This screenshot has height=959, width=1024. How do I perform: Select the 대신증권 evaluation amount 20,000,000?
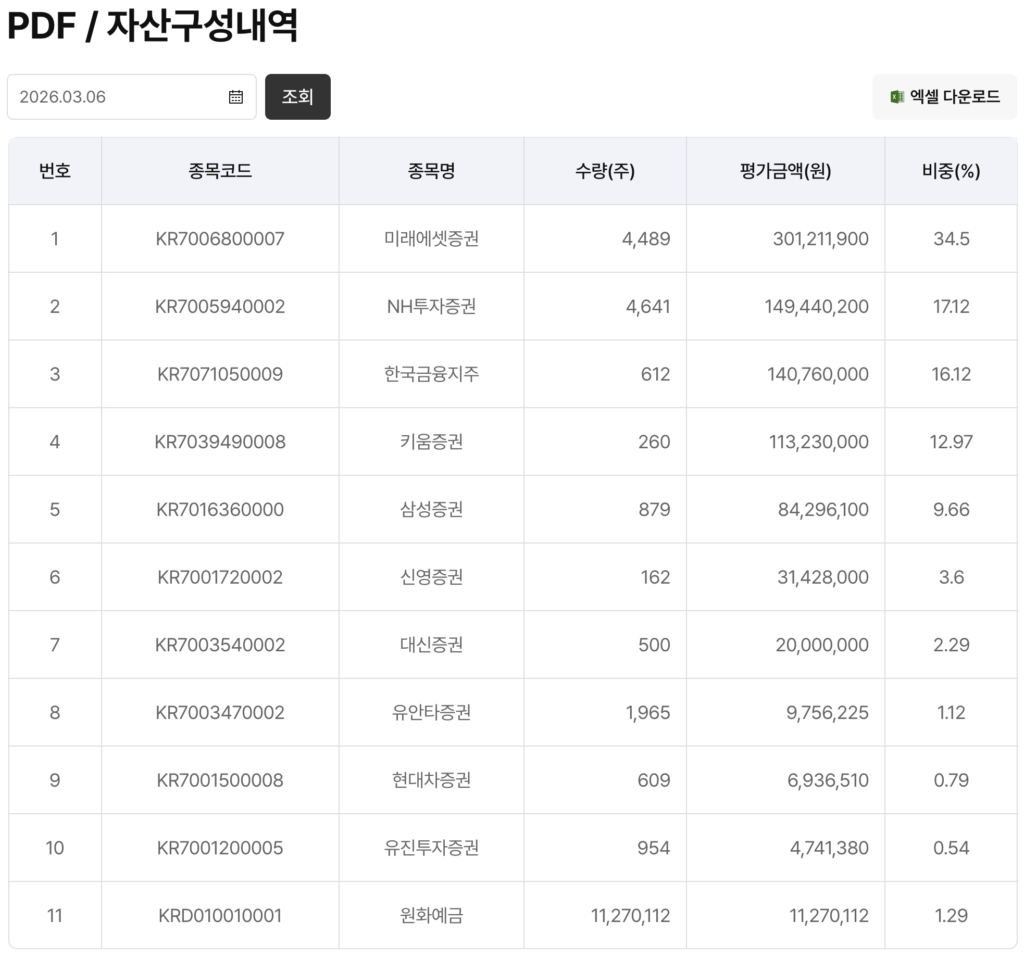point(821,645)
